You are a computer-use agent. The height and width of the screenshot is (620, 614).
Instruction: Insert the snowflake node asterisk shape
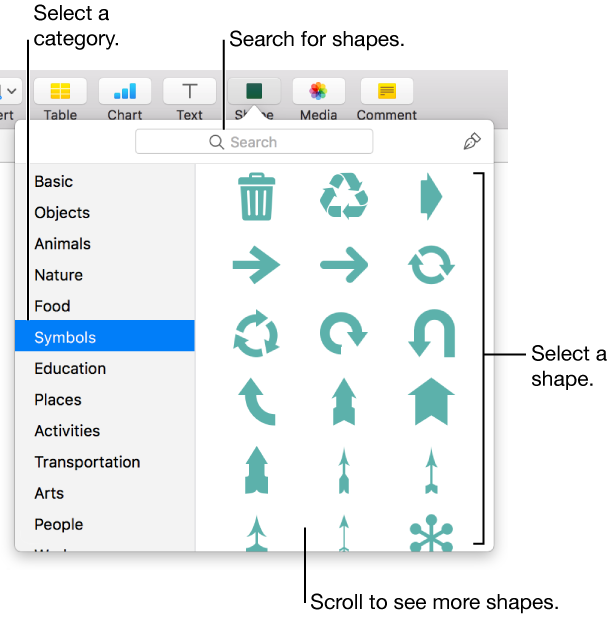coord(431,533)
